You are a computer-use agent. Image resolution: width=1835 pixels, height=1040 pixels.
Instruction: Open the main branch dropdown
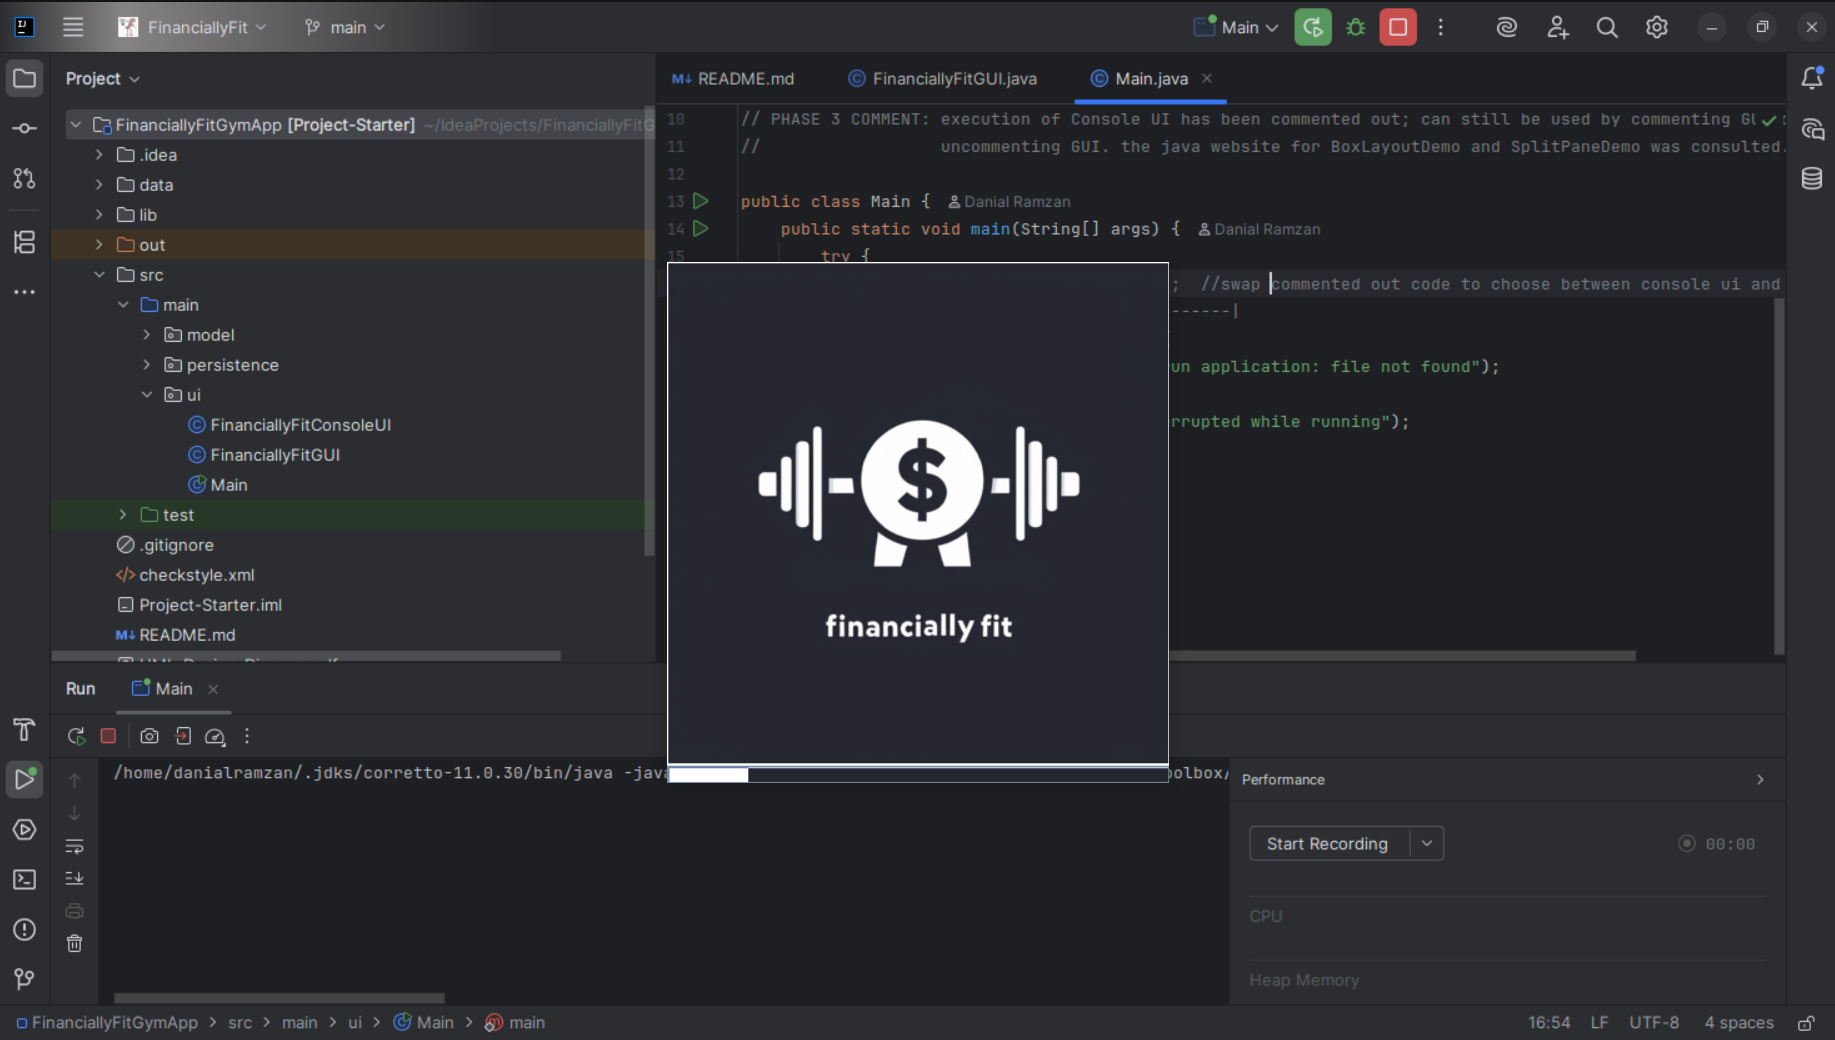pos(345,28)
